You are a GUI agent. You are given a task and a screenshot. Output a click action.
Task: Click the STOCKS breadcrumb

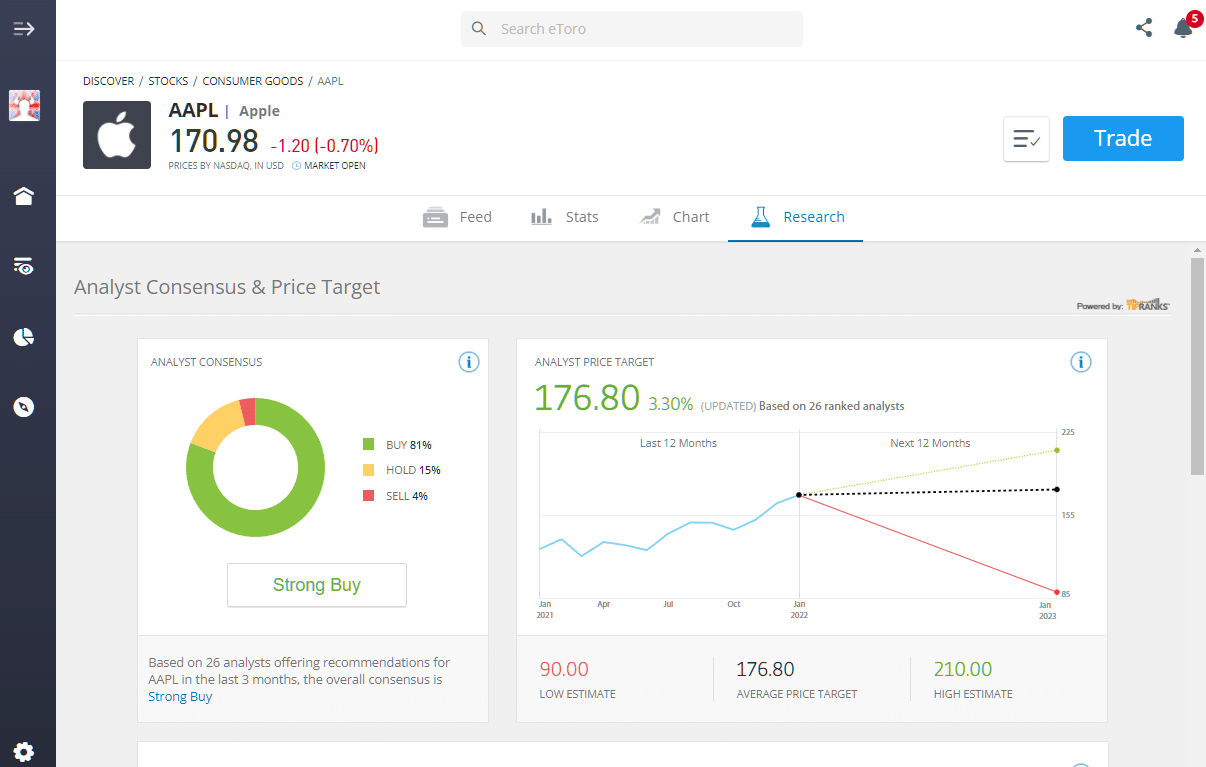168,81
